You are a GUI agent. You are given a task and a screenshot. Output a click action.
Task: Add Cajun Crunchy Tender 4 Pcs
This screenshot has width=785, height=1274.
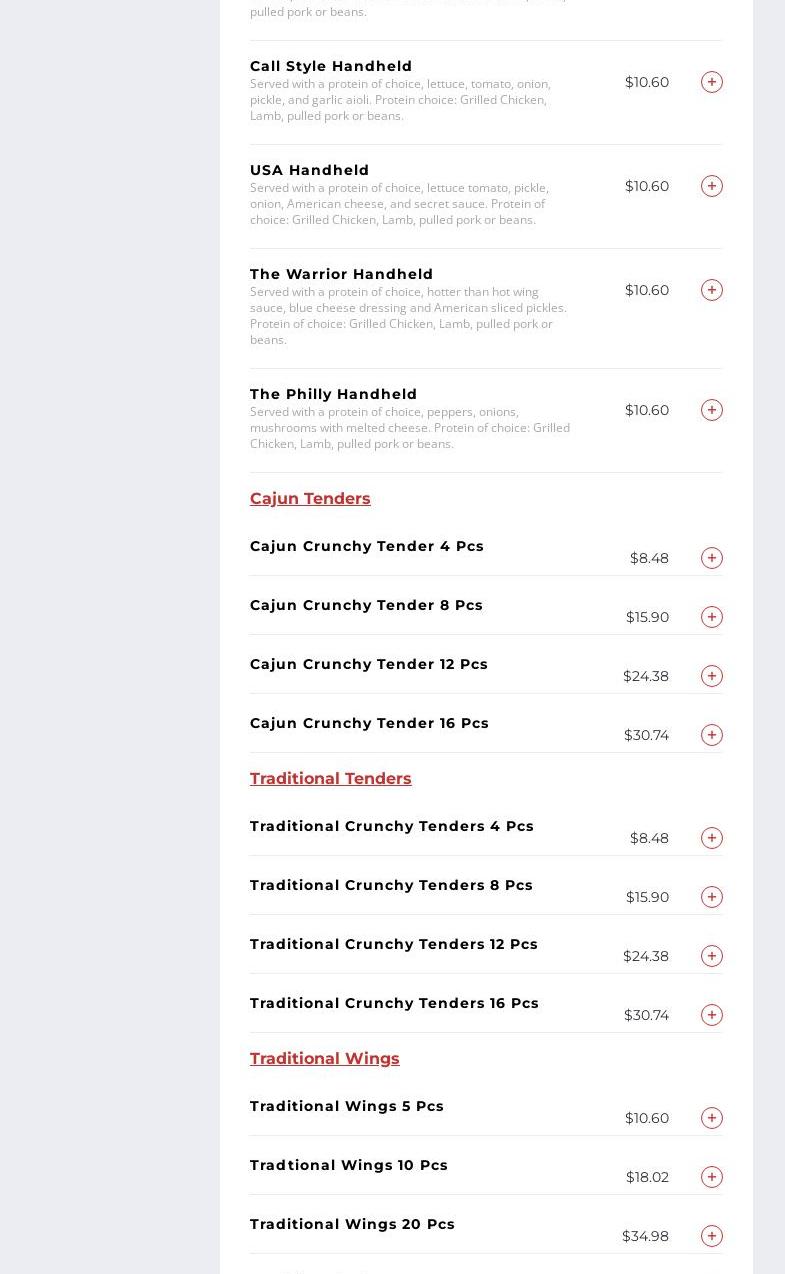[x=712, y=558]
